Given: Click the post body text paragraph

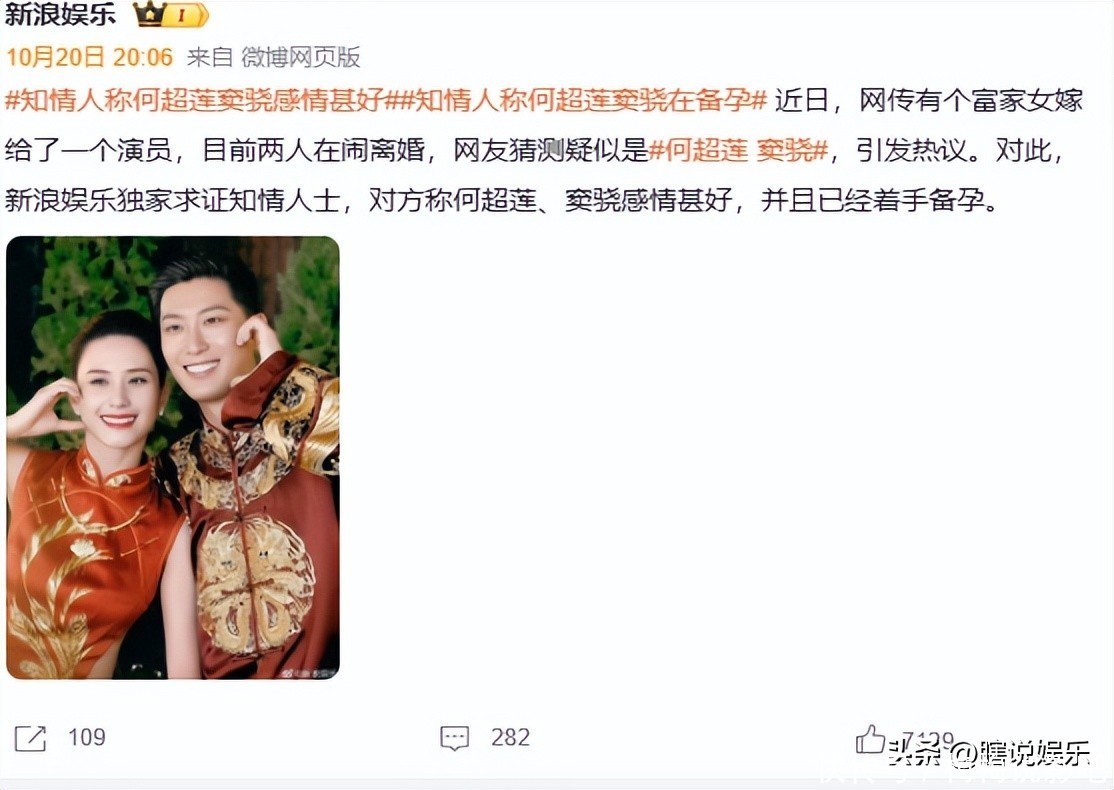Looking at the screenshot, I should pos(544,151).
